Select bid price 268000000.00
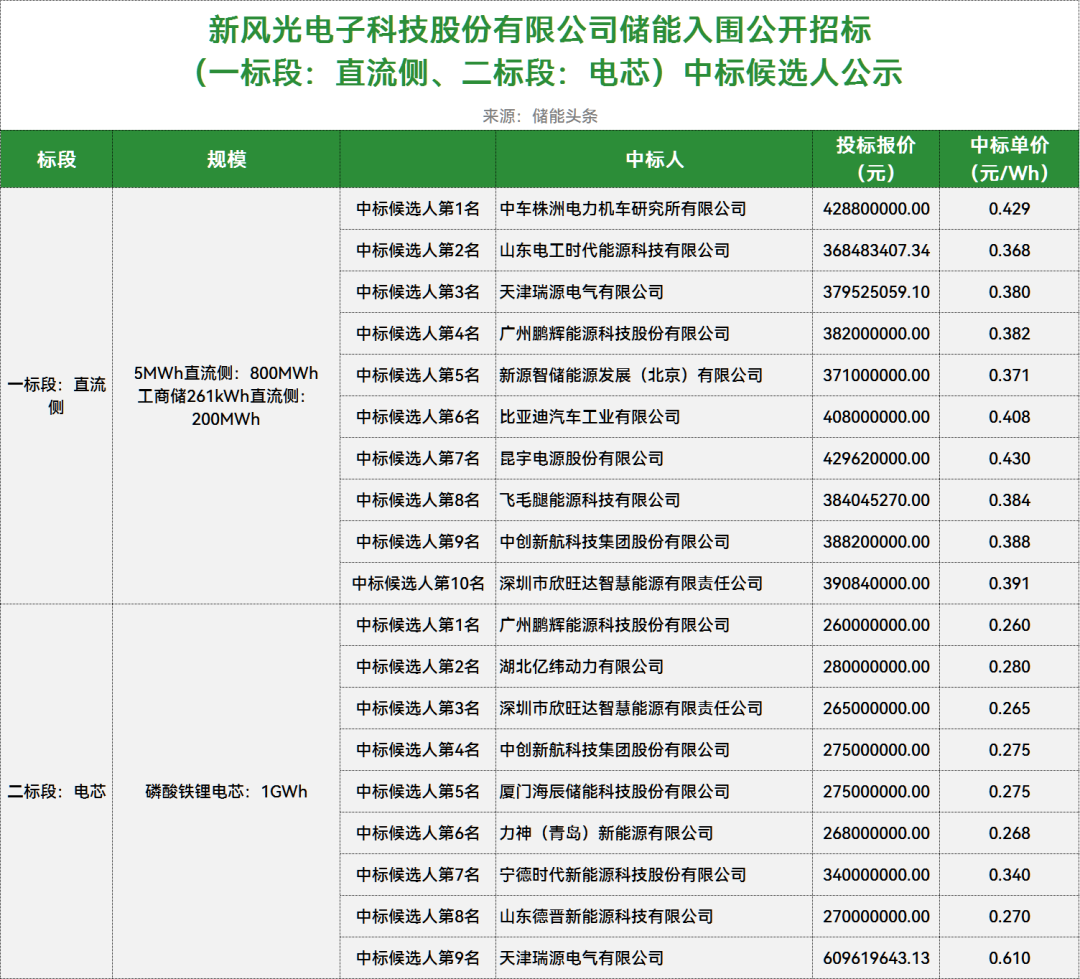This screenshot has height=979, width=1080. (x=876, y=833)
